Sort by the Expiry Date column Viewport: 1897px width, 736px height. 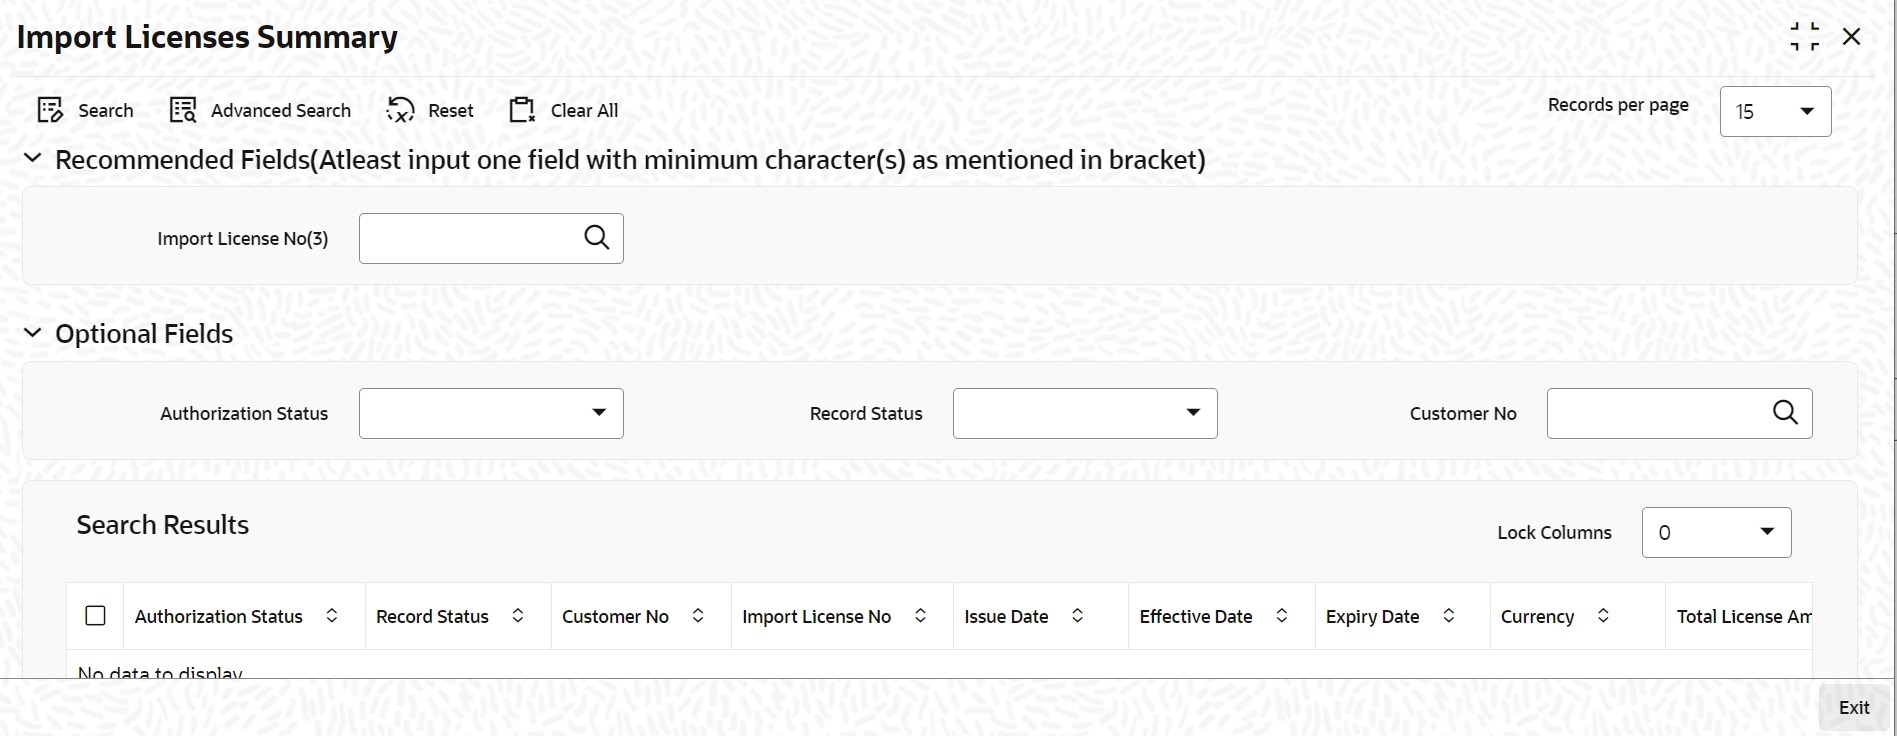(1449, 616)
